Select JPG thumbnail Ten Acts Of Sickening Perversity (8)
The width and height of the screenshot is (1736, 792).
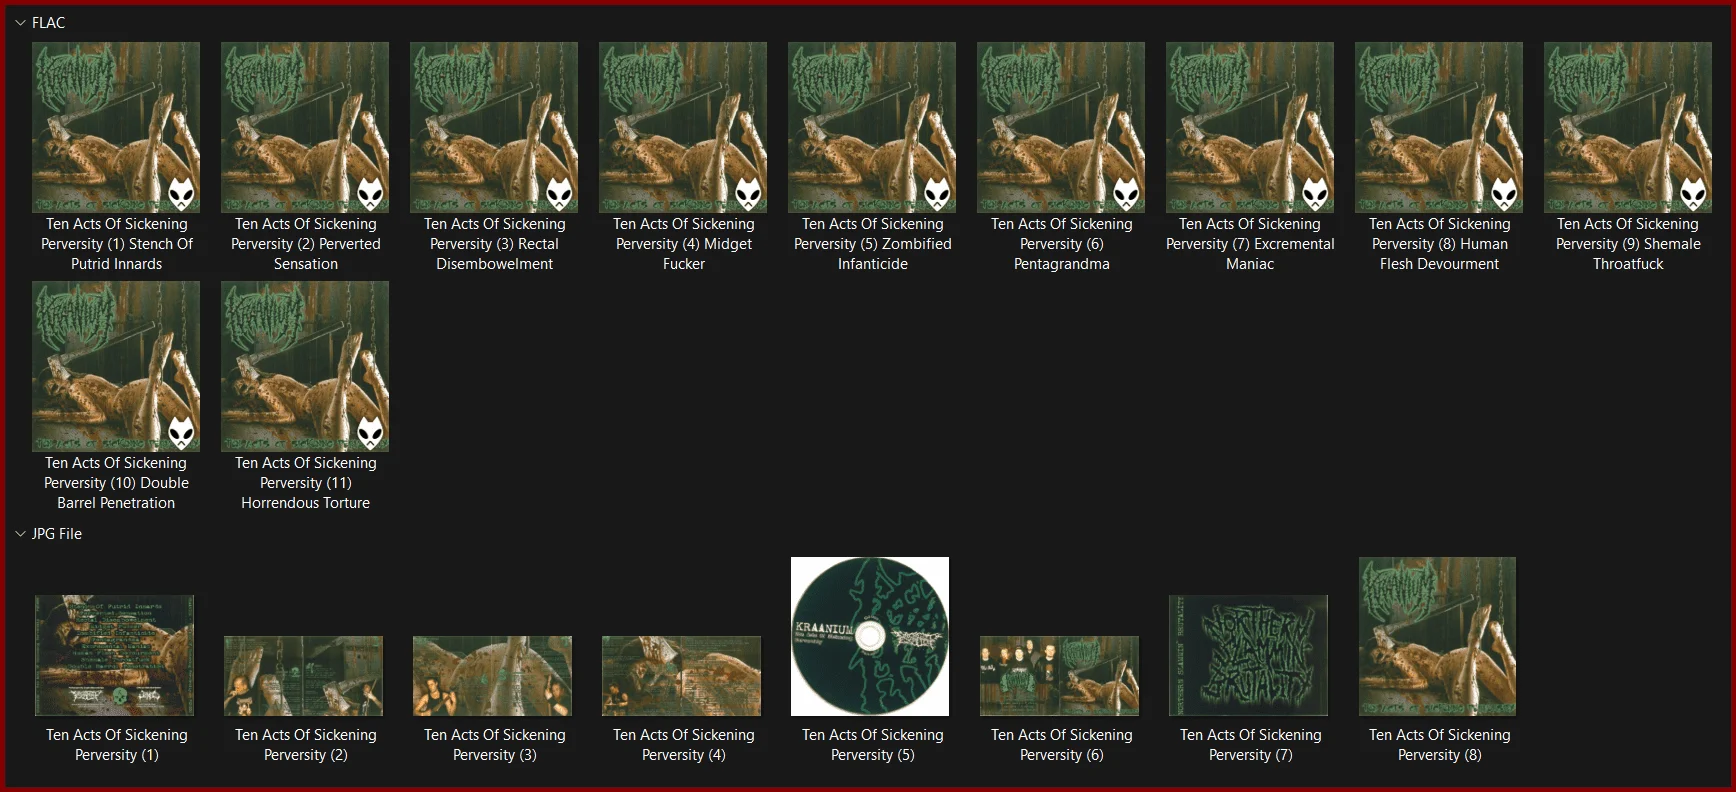1438,636
